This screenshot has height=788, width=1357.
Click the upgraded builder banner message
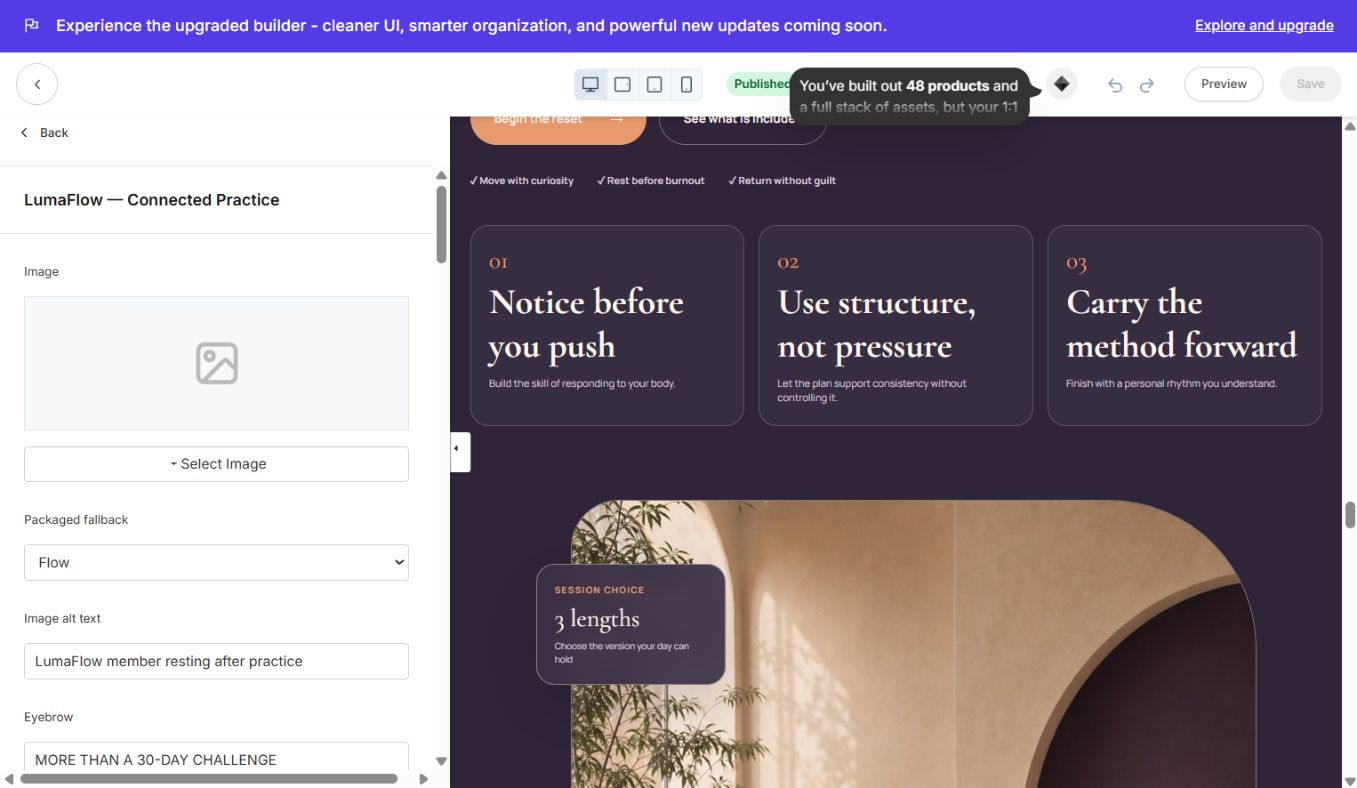pos(471,25)
